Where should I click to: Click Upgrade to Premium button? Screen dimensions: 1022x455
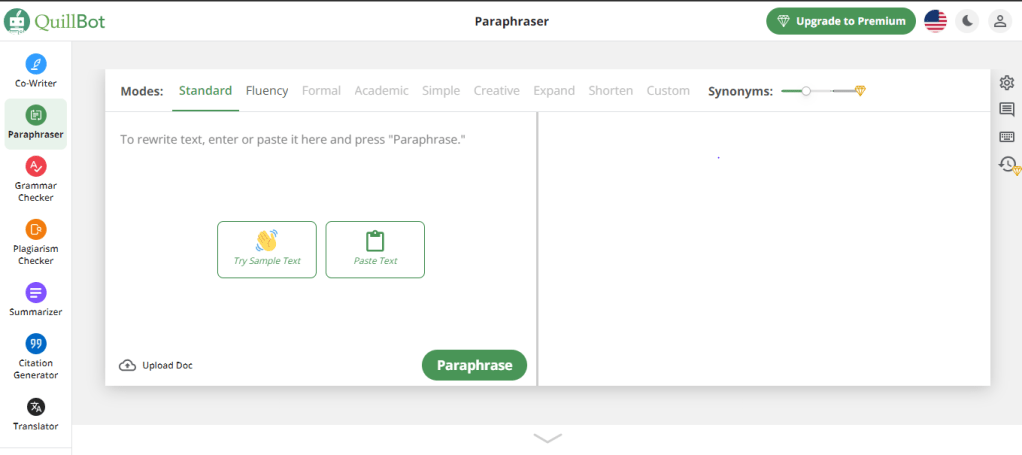840,21
